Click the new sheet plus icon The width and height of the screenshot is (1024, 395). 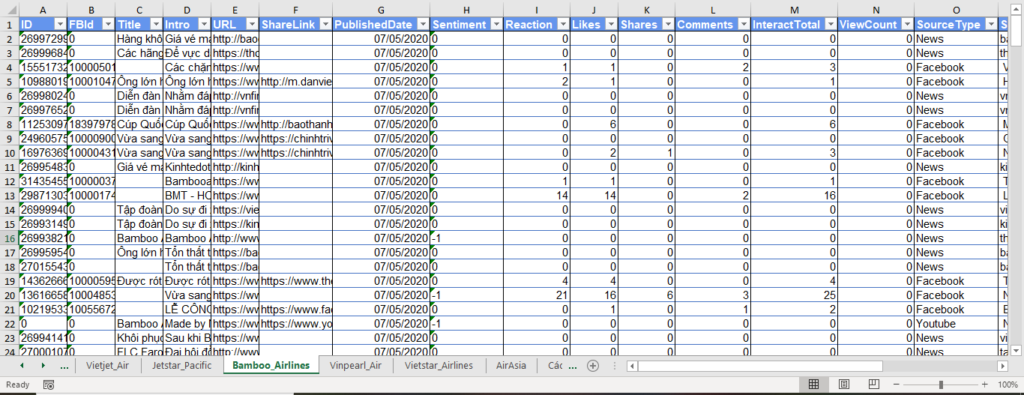pyautogui.click(x=593, y=366)
